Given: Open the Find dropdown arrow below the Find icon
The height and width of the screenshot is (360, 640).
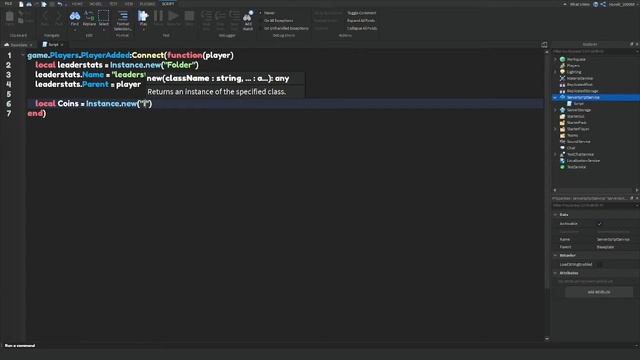Looking at the screenshot, I should tap(75, 30).
